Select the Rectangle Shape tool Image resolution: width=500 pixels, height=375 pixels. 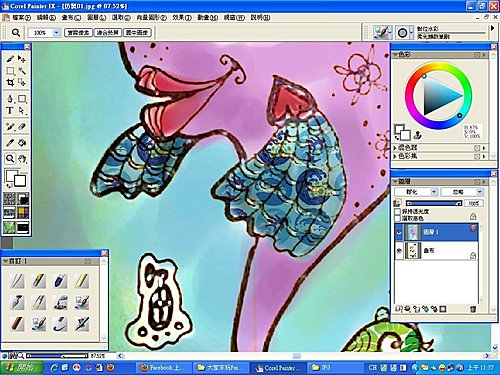click(22, 99)
